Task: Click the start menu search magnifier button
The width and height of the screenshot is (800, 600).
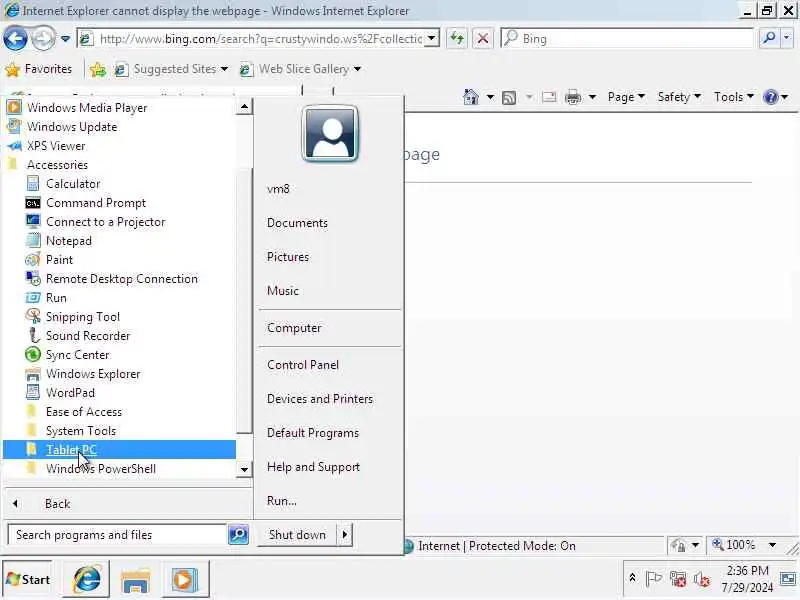Action: [x=238, y=534]
